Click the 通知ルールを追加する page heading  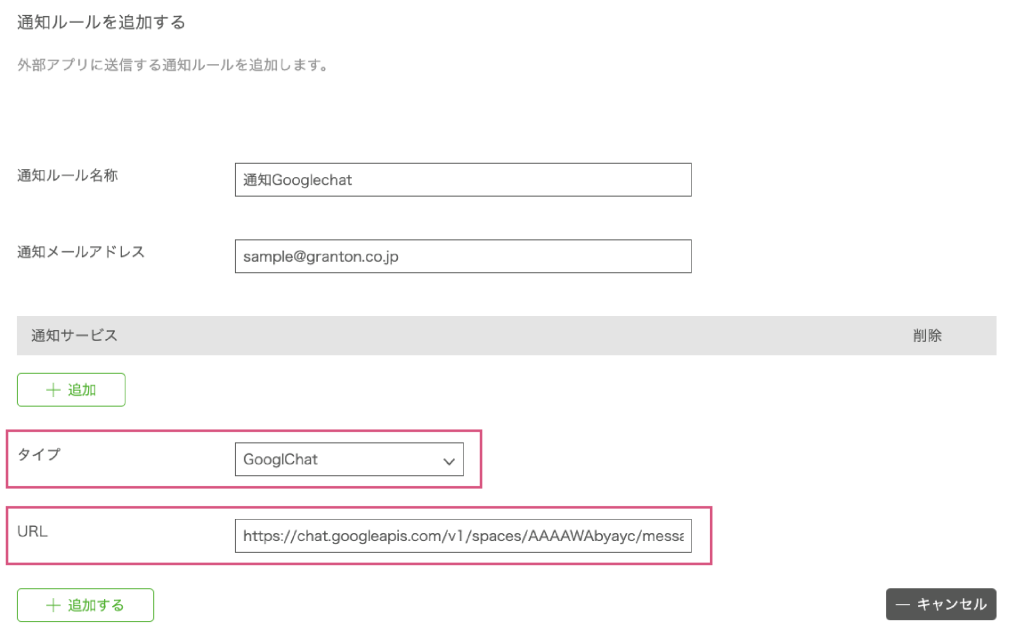pyautogui.click(x=102, y=21)
